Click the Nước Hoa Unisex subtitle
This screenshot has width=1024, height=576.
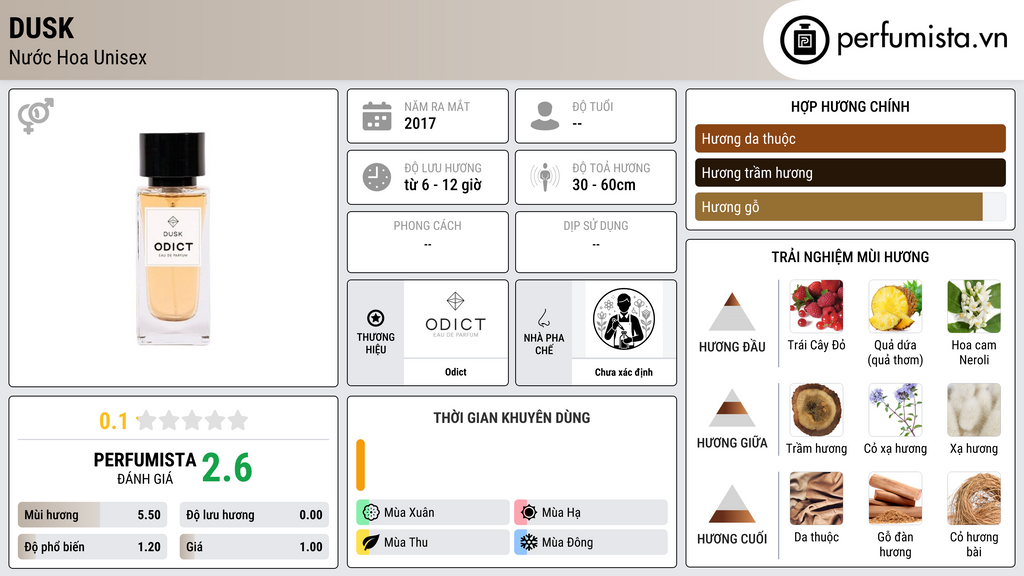[78, 58]
